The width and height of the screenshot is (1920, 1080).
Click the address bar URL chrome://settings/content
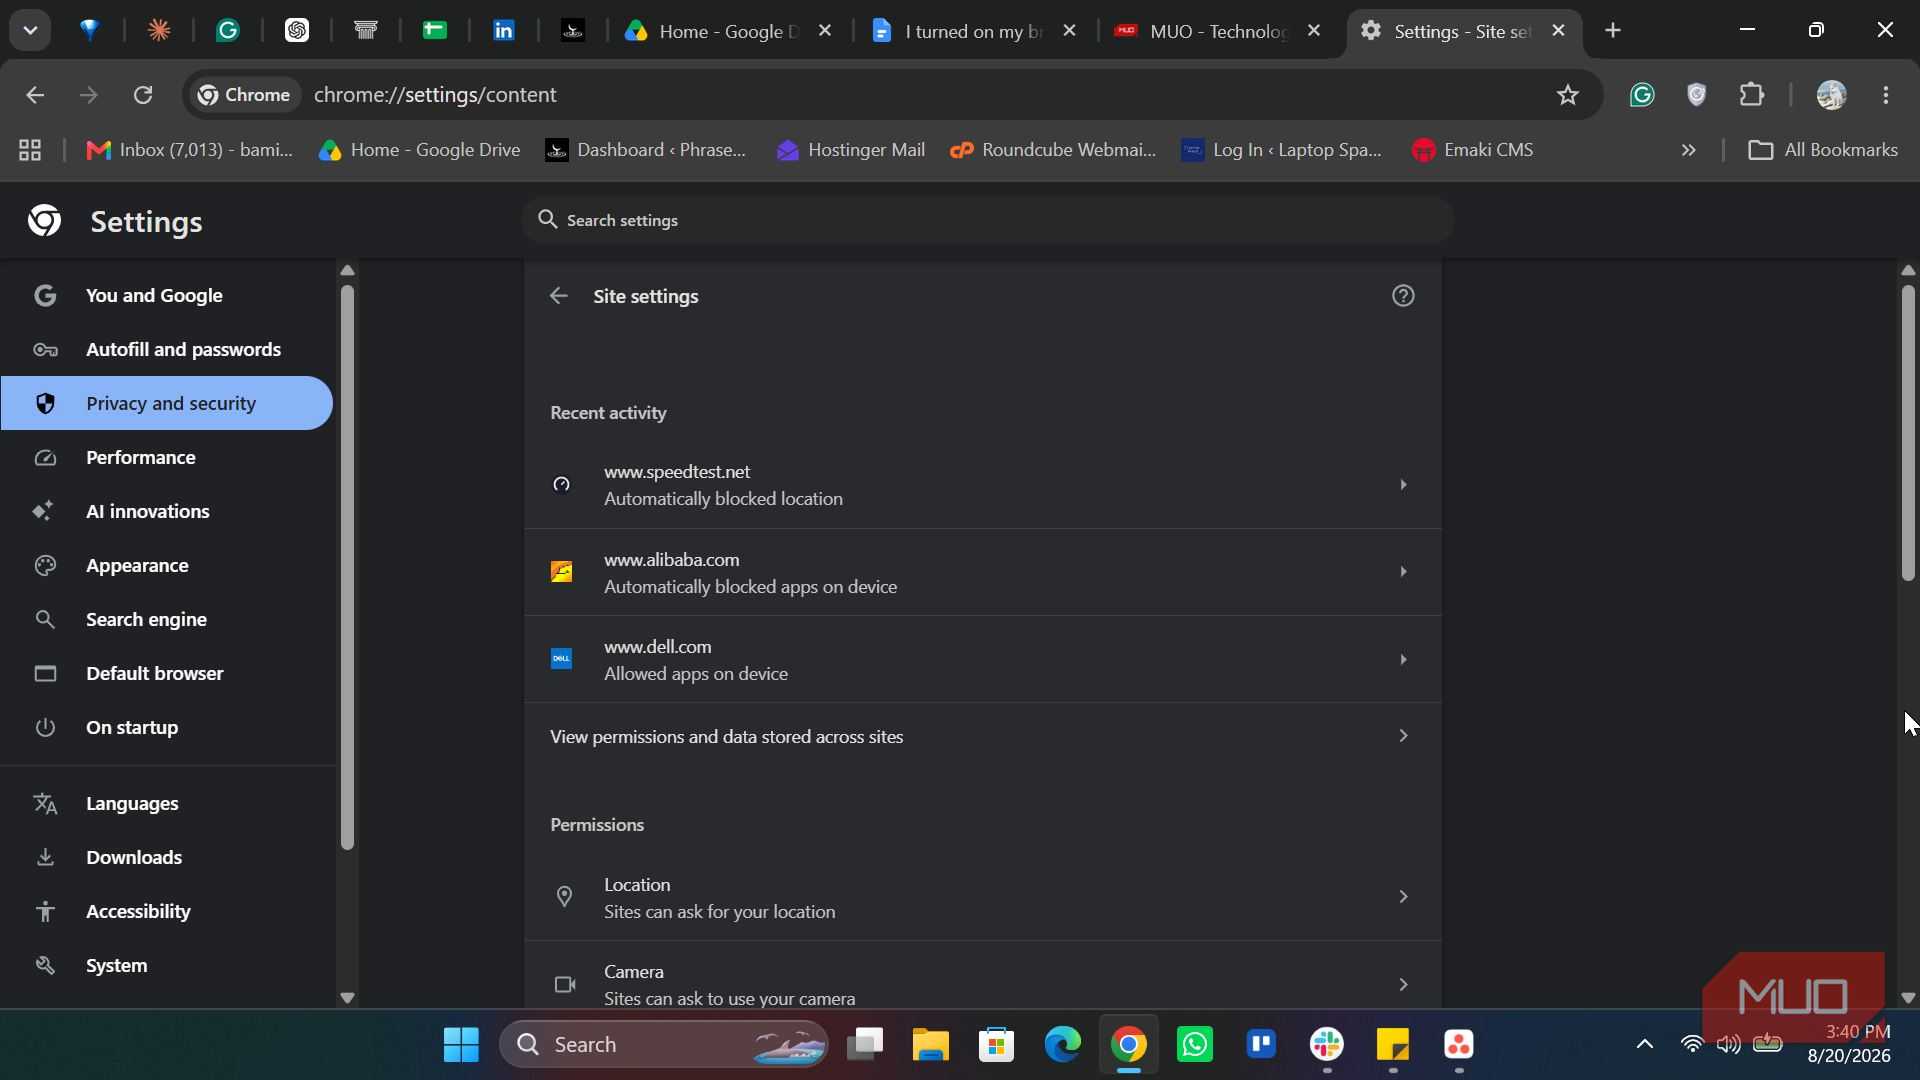pos(435,95)
